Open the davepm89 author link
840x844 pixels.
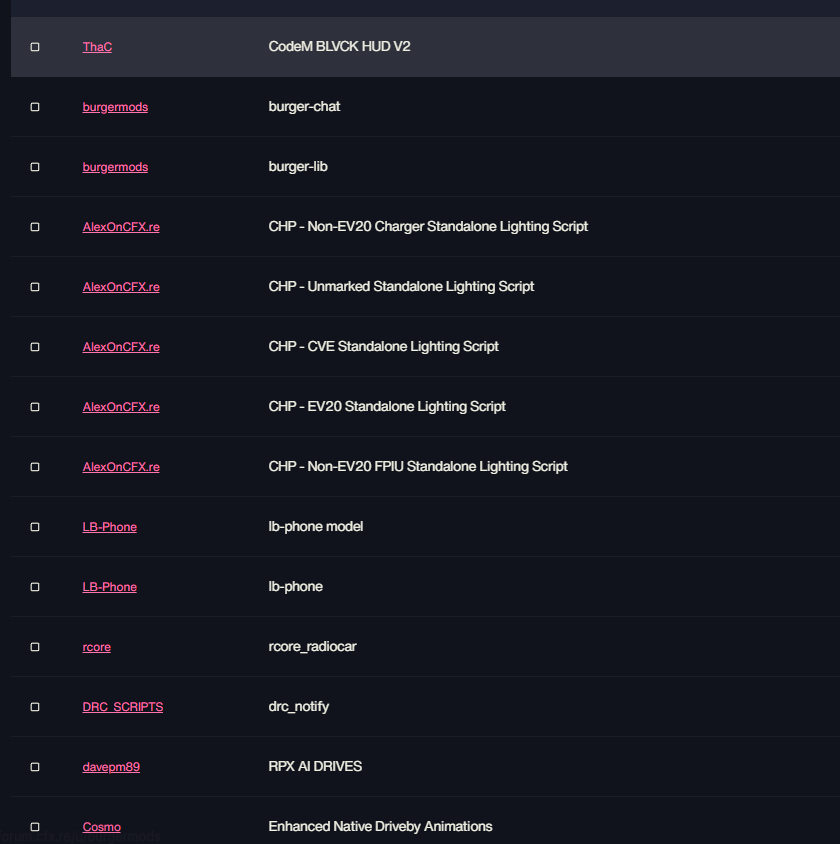[111, 767]
